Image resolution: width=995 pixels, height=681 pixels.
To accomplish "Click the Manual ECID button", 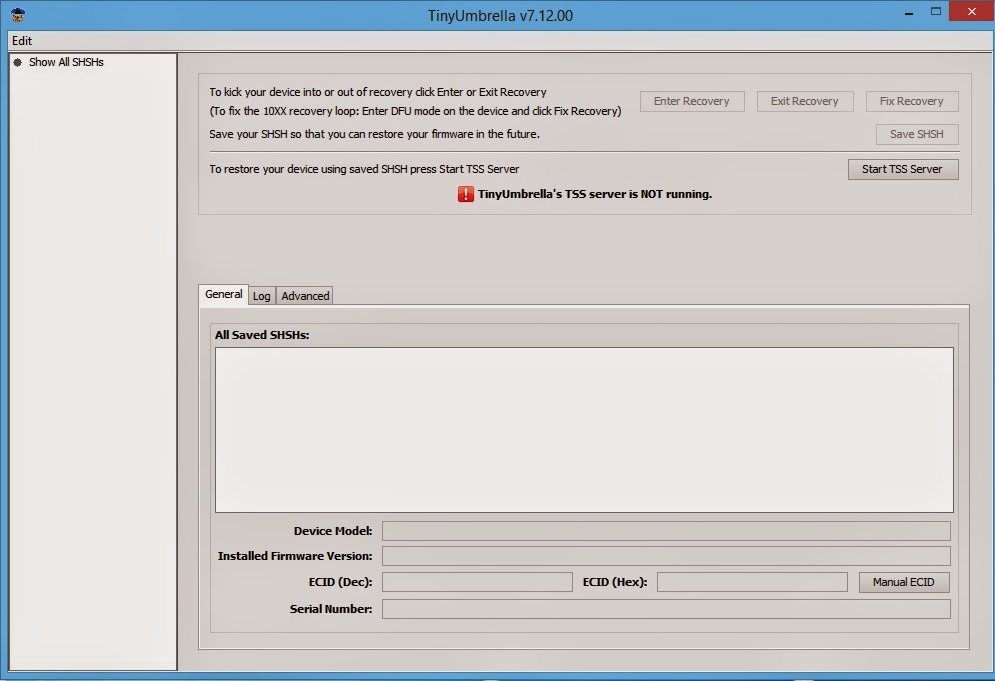I will tap(904, 582).
